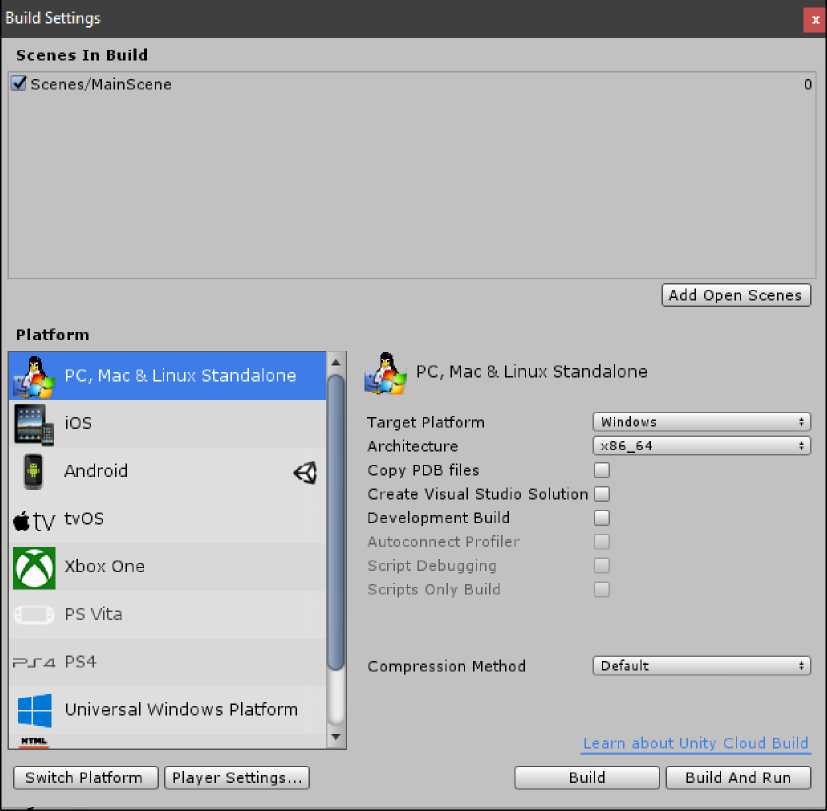Click the Android phone icon

coord(33,471)
